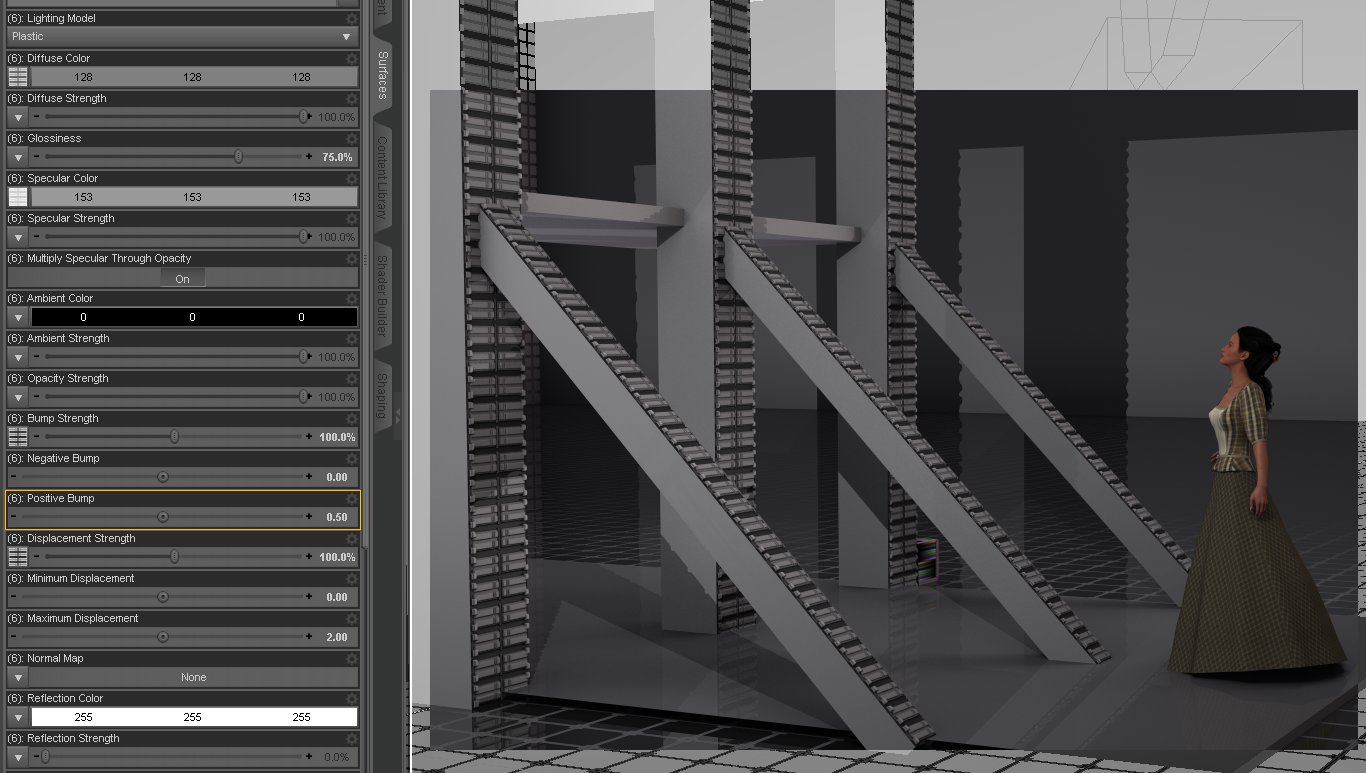Image resolution: width=1366 pixels, height=773 pixels.
Task: Open the Ambient Color map dropdown arrow
Action: click(x=18, y=317)
